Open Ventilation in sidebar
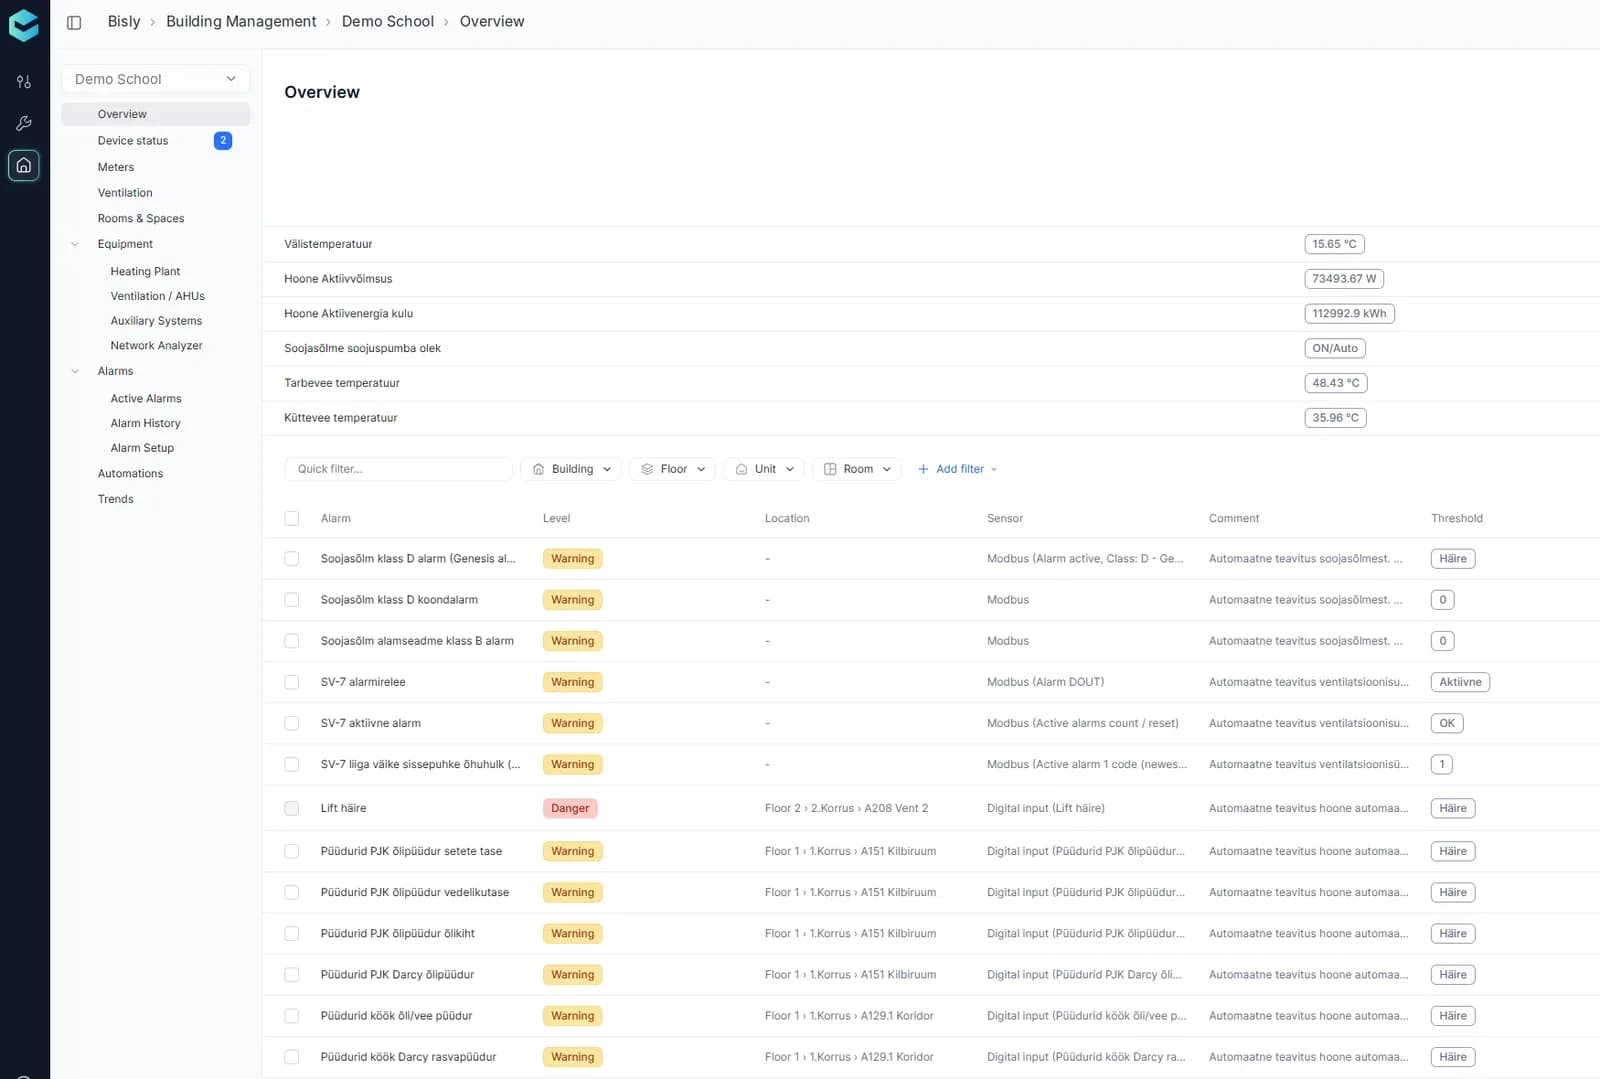 (x=125, y=193)
